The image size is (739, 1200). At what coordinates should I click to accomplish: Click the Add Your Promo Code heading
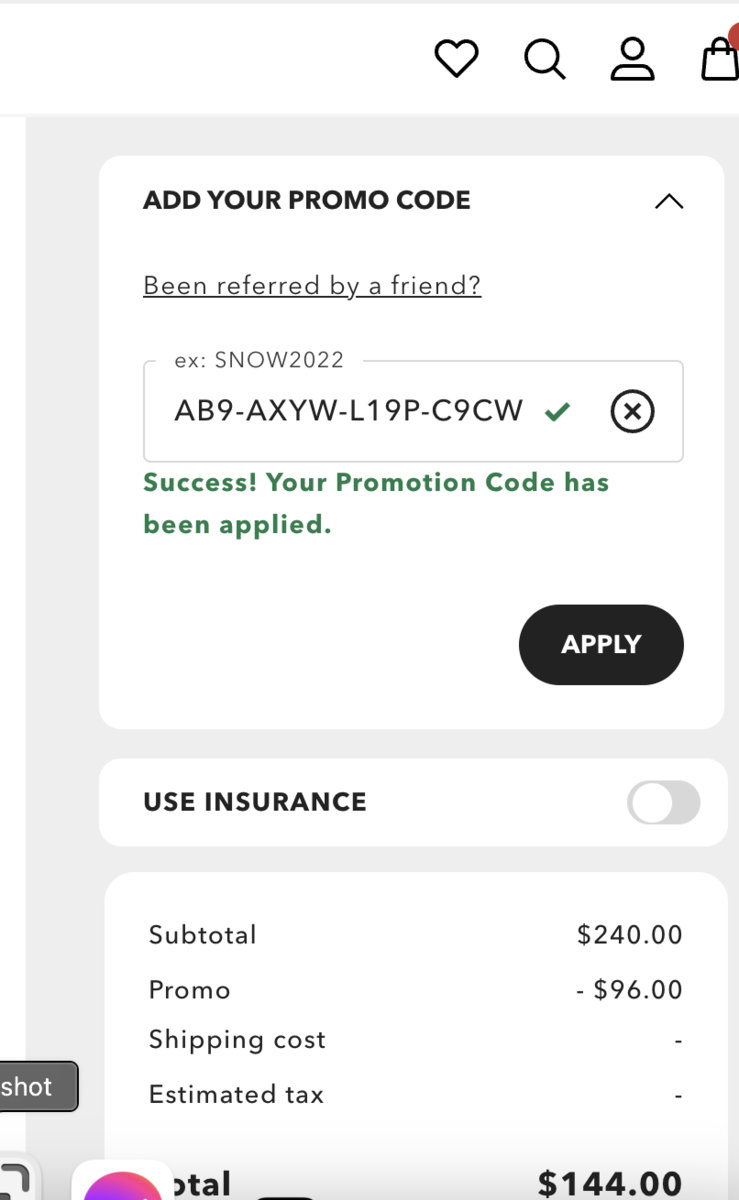pos(306,200)
